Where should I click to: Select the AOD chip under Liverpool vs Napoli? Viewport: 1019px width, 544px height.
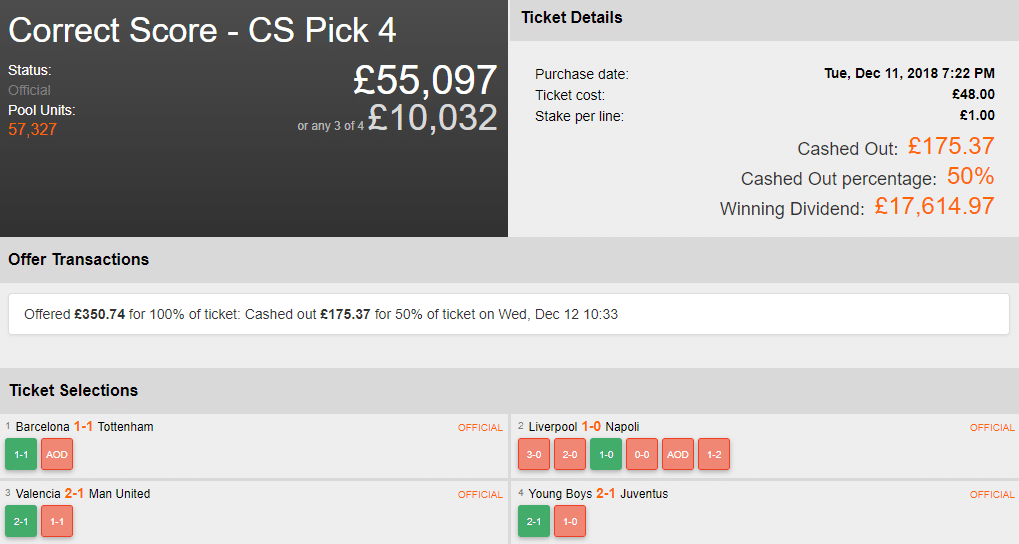click(678, 454)
